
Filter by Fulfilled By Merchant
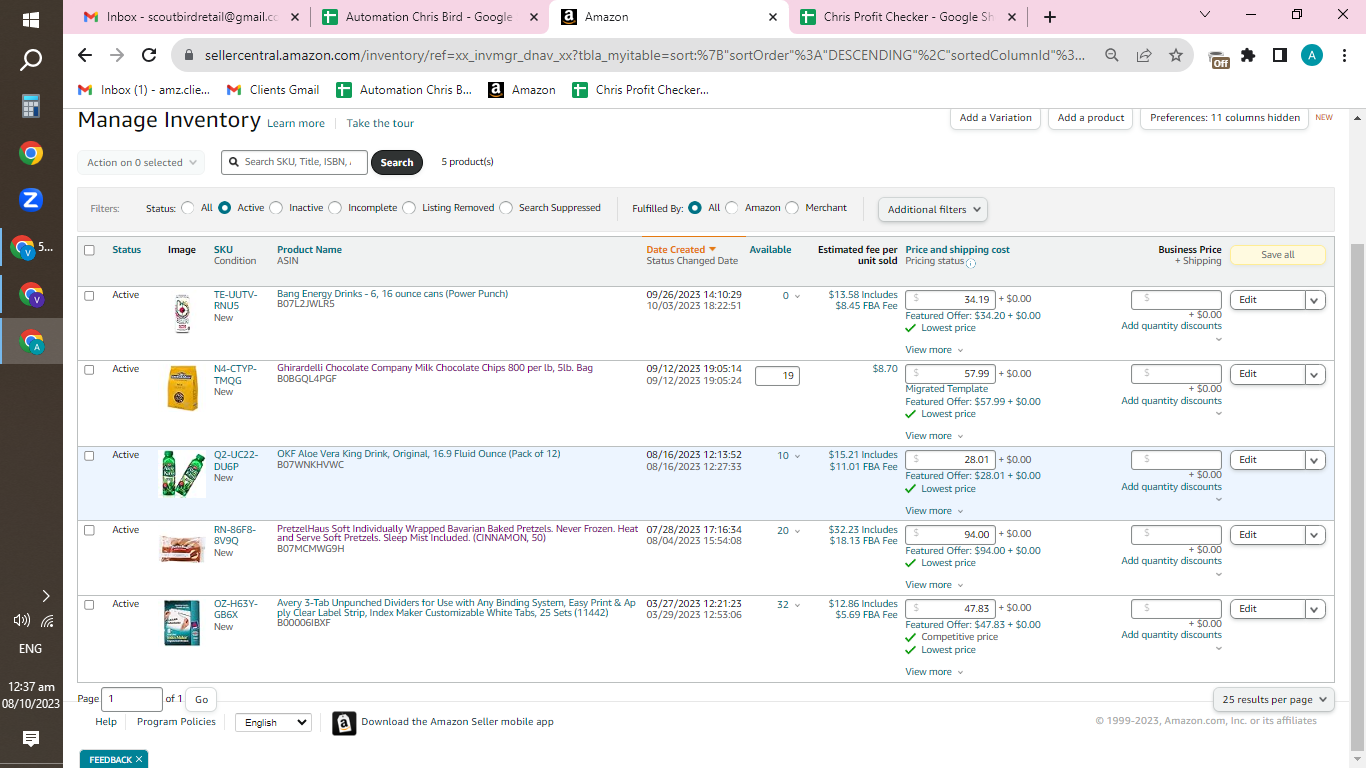792,208
